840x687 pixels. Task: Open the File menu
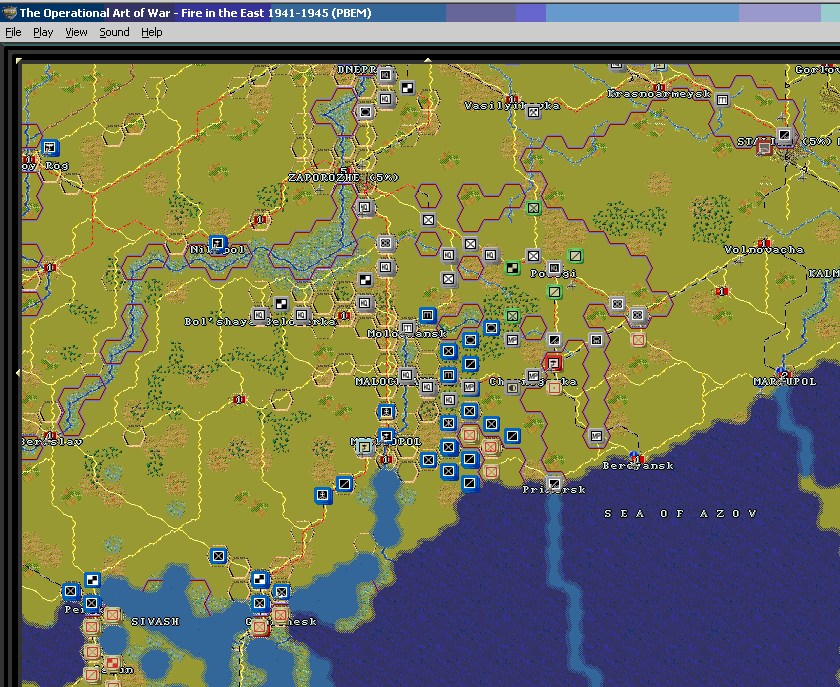(13, 32)
